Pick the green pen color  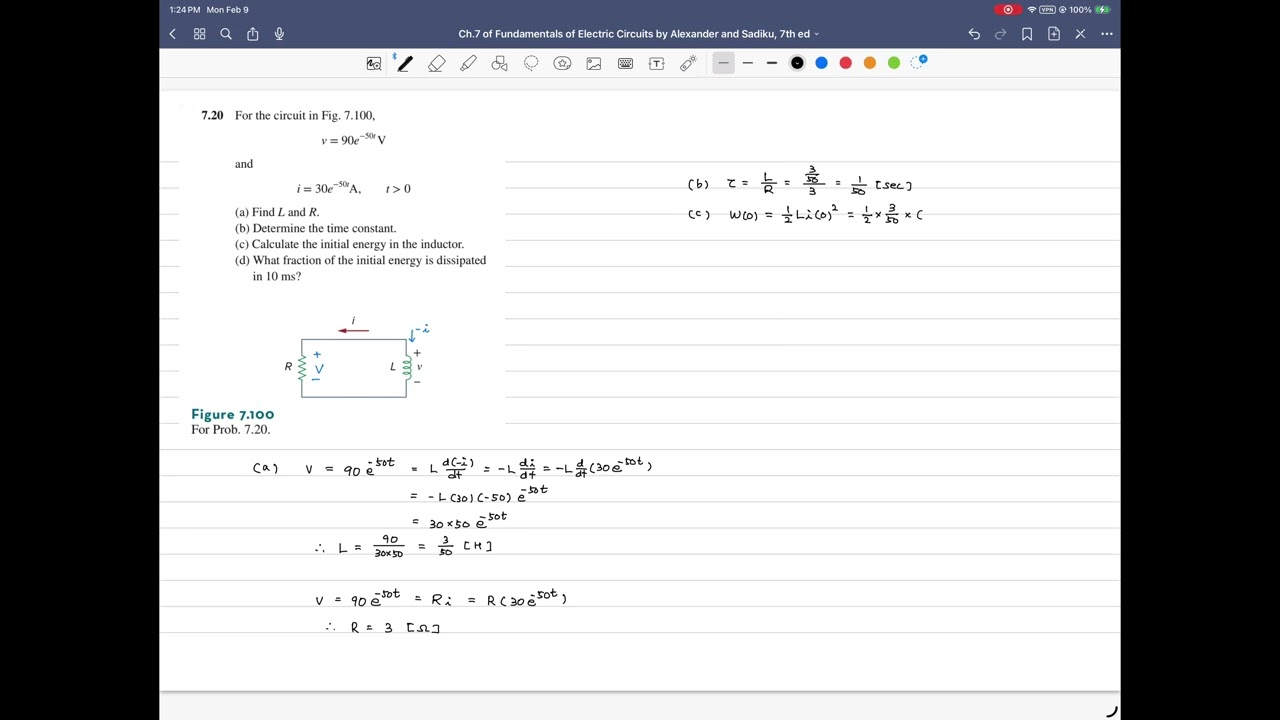coord(894,63)
